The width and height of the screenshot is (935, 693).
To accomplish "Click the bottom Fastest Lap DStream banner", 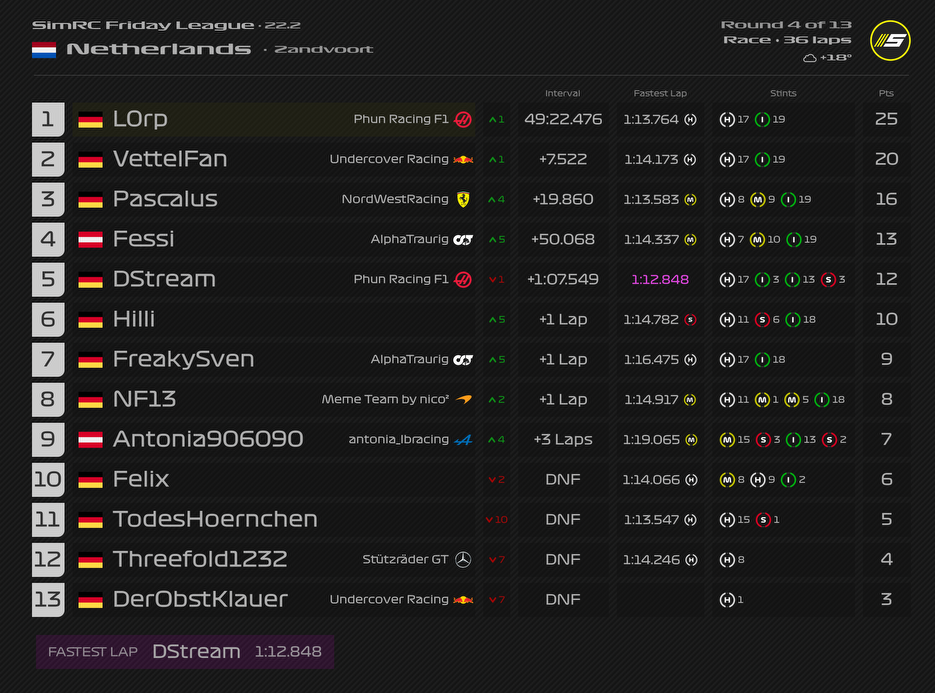I will (x=185, y=651).
